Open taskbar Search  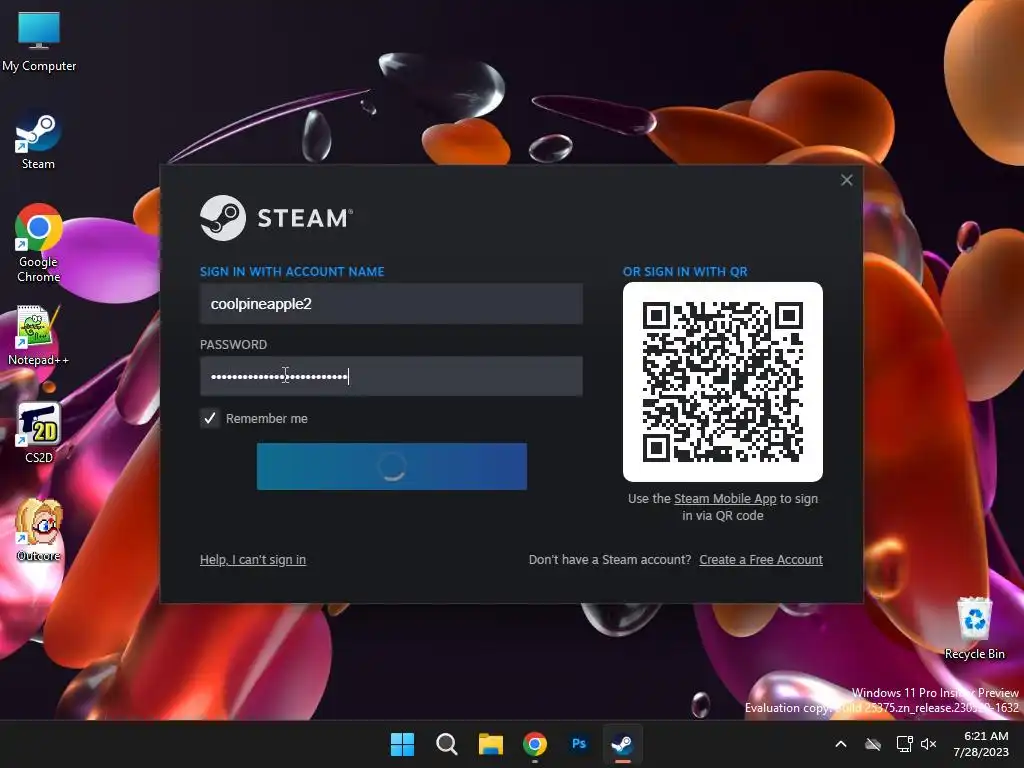point(447,744)
